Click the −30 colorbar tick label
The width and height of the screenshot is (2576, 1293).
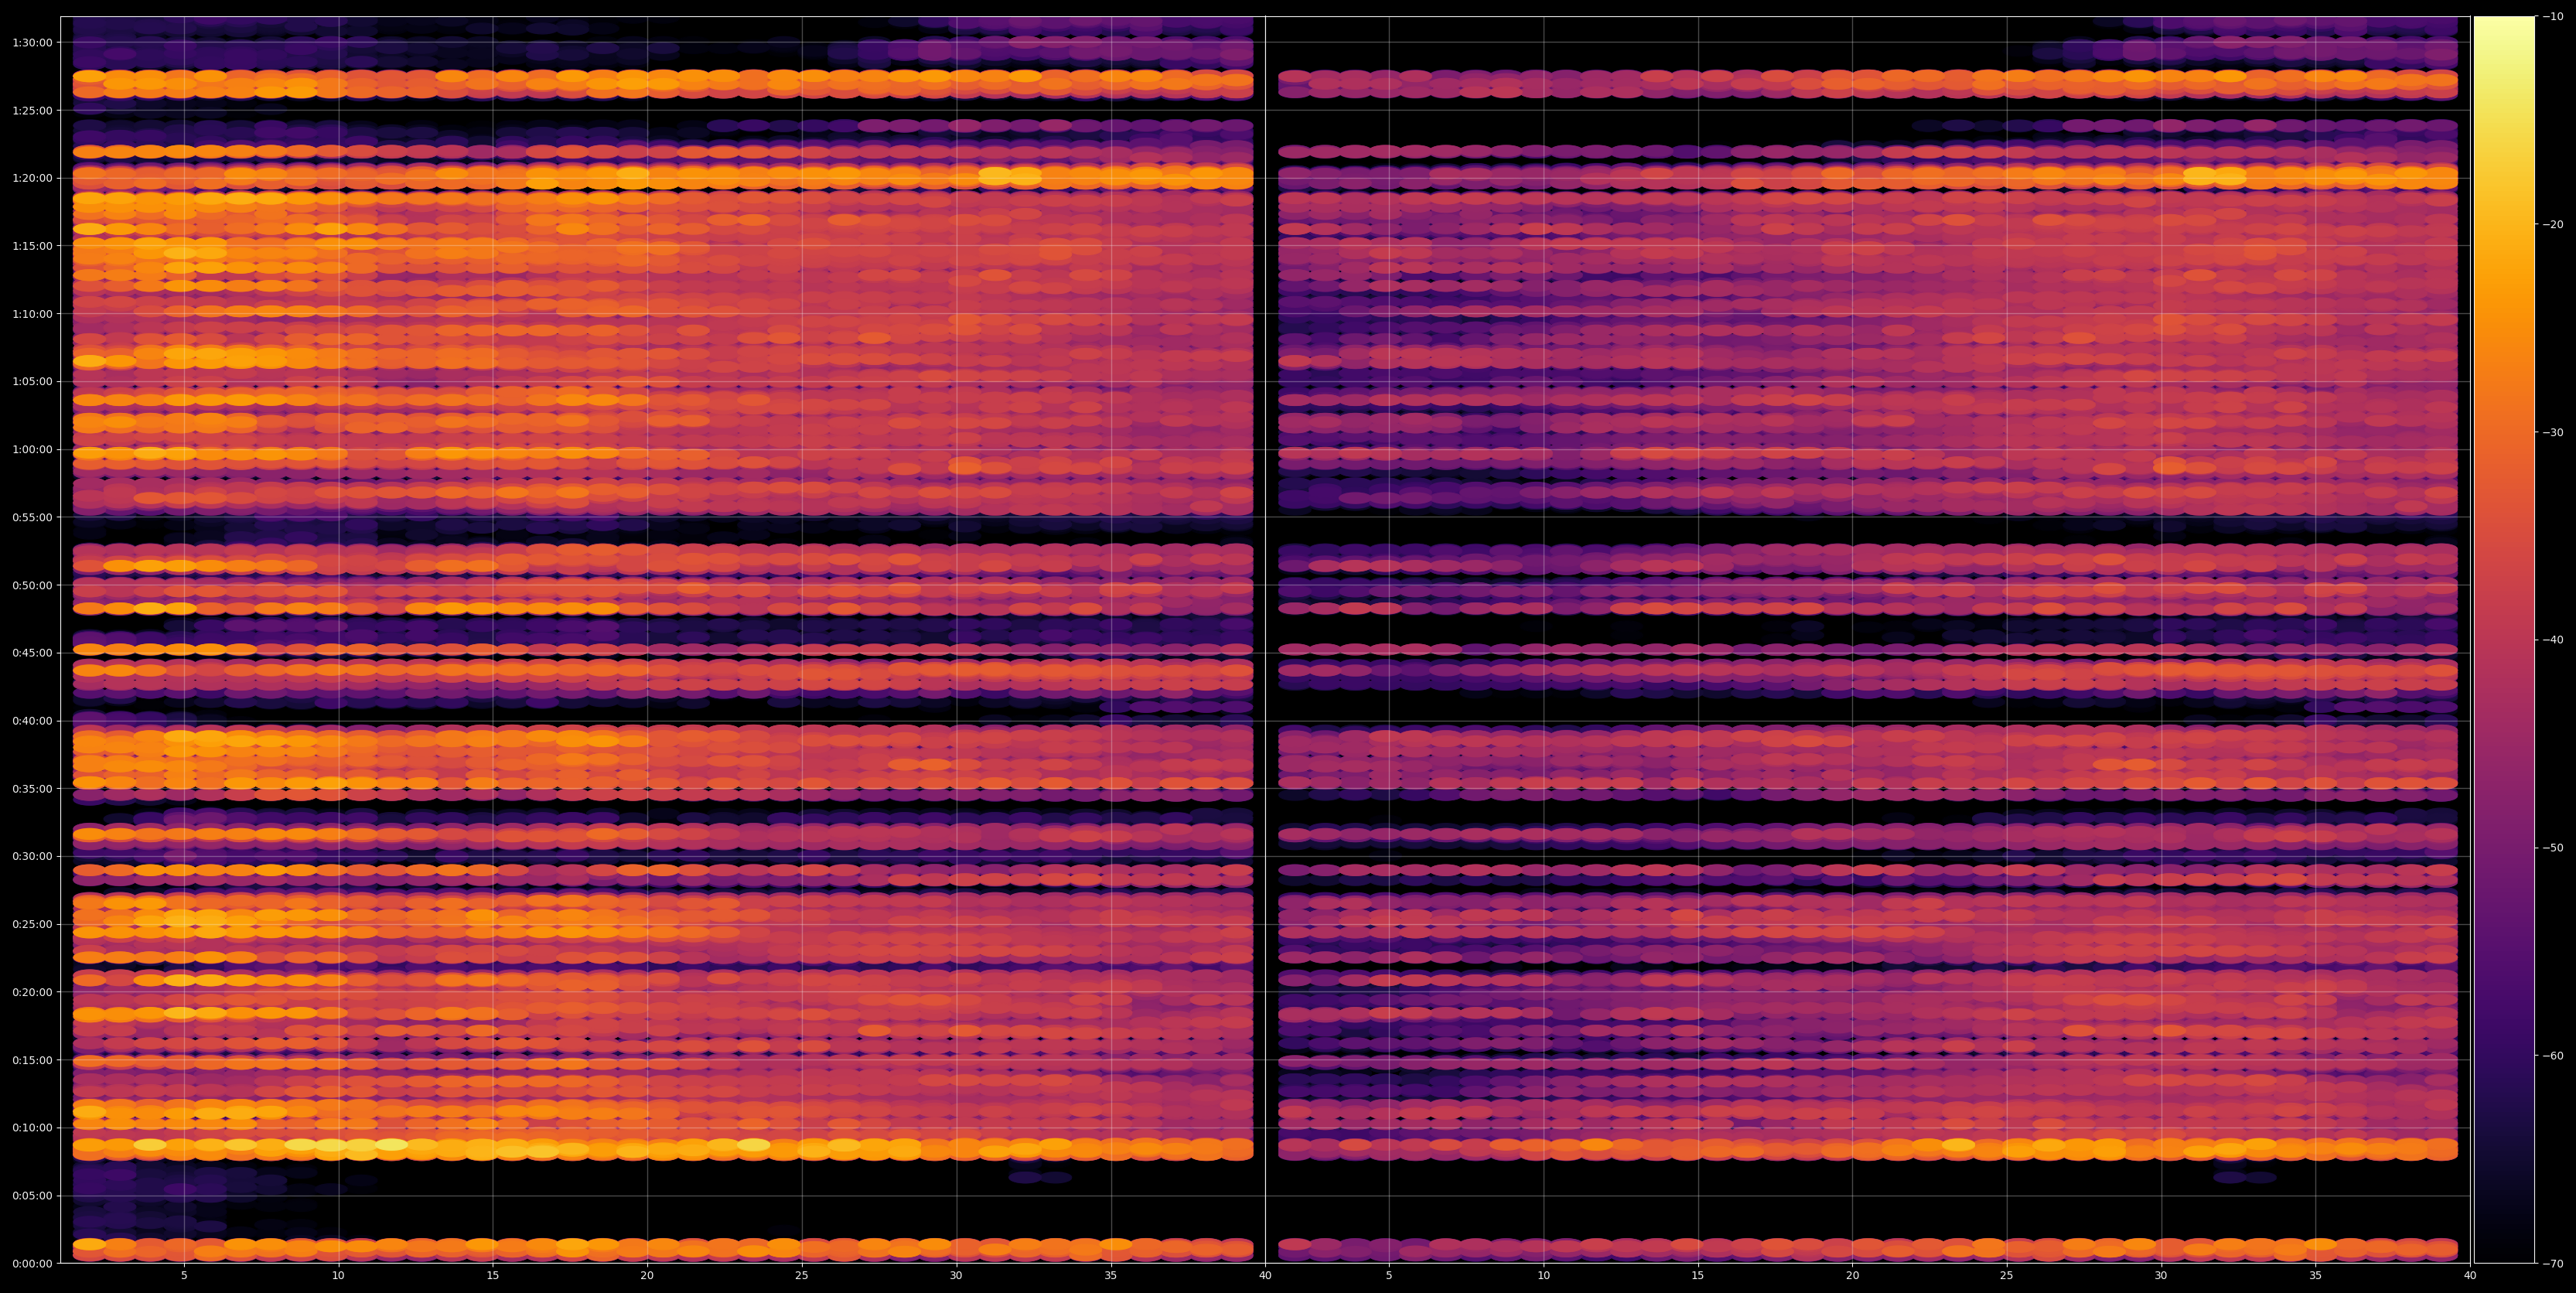(x=2552, y=432)
